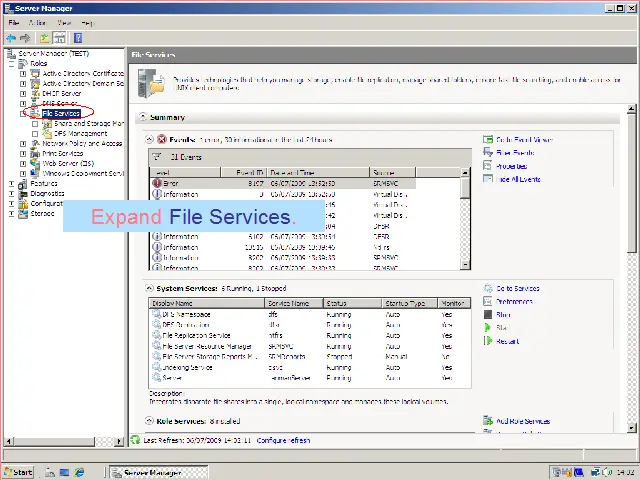Screen dimensions: 640x480
Task: Select the File Replication Service row
Action: tap(309, 336)
